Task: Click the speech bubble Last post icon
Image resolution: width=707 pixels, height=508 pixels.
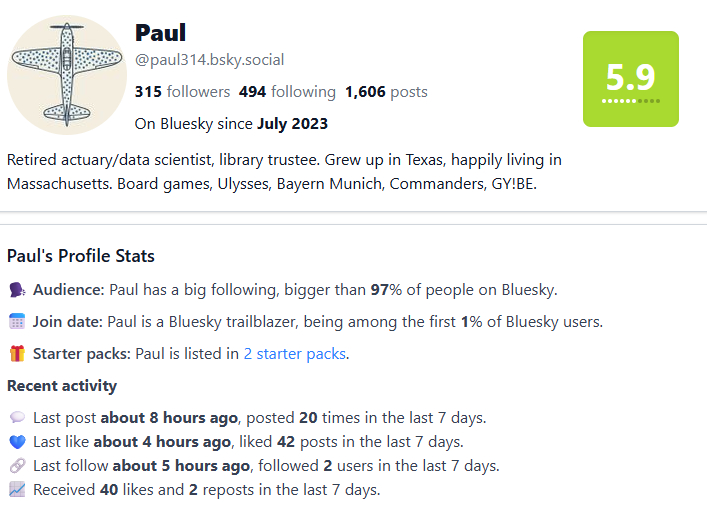Action: coord(17,418)
